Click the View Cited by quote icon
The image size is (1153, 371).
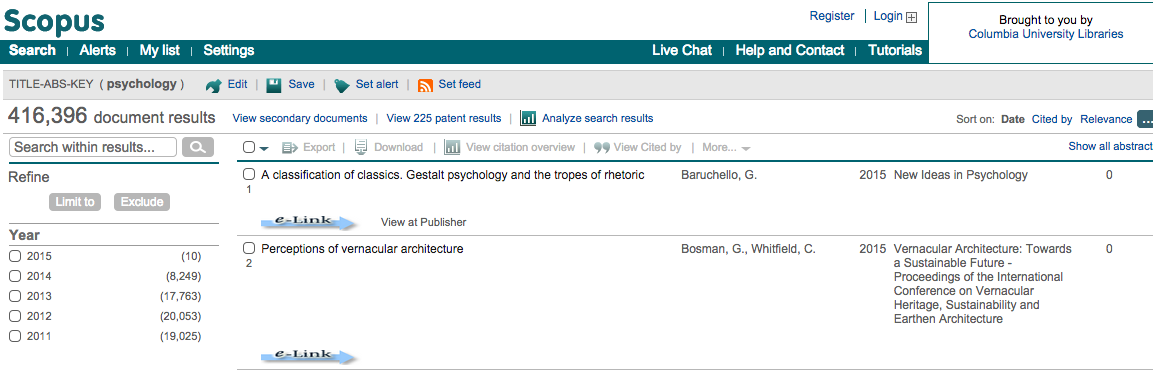coord(602,148)
